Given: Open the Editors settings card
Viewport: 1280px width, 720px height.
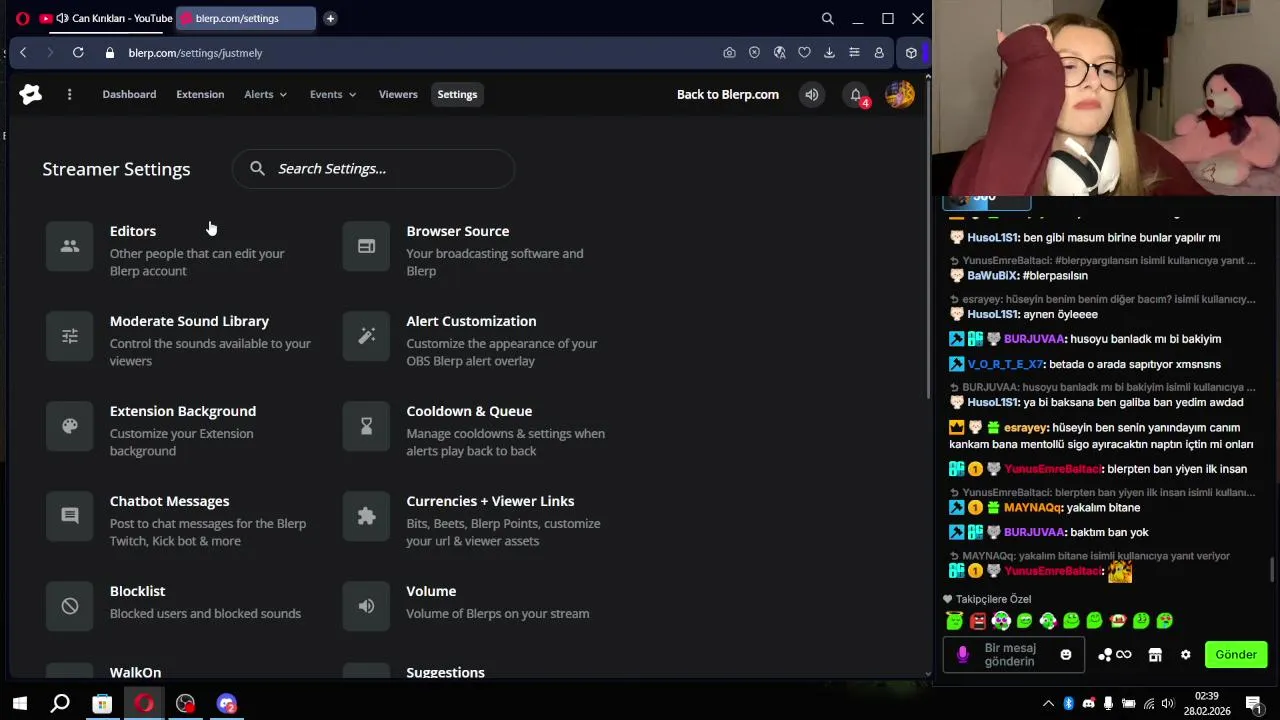Looking at the screenshot, I should [x=180, y=249].
